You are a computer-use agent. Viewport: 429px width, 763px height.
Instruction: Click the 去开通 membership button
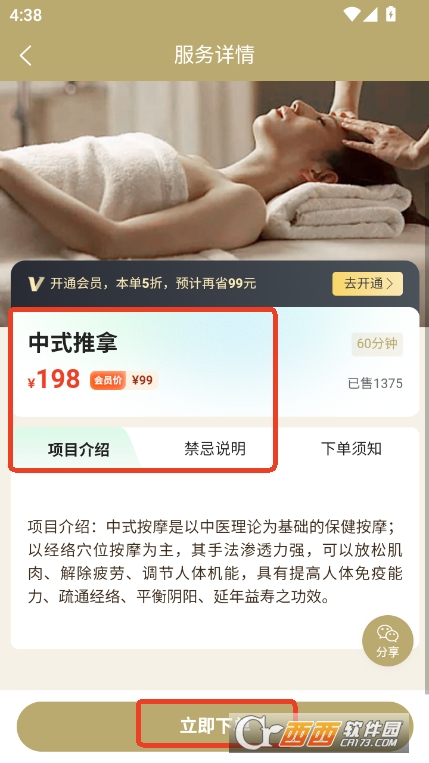point(368,284)
